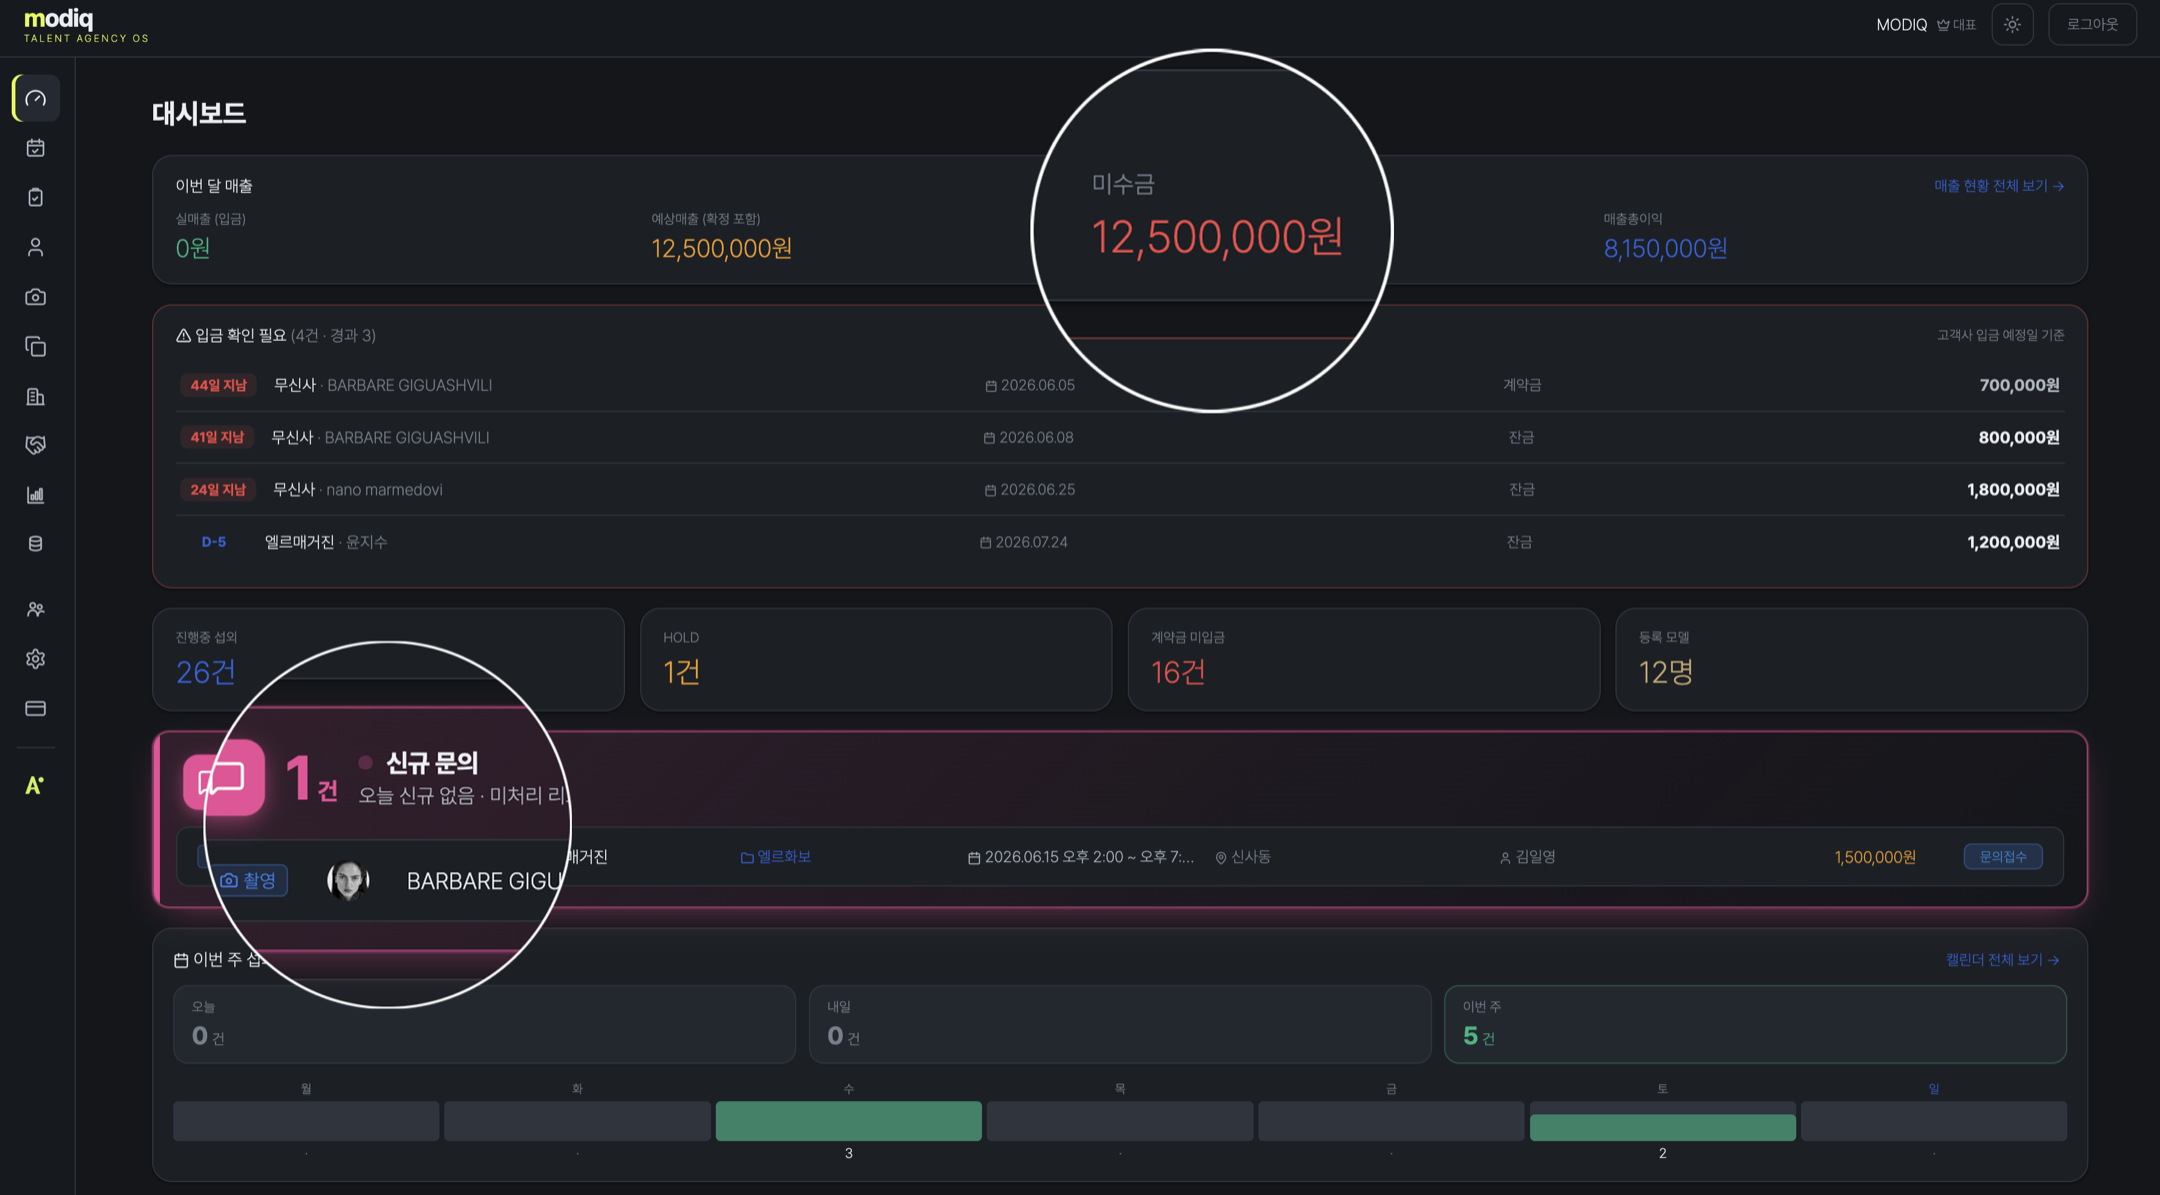Click the 1,800,000원 amount

pyautogui.click(x=2013, y=490)
